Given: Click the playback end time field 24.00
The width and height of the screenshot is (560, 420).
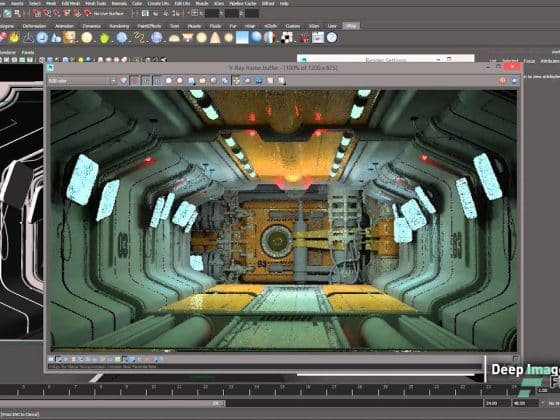Looking at the screenshot, I should [497, 403].
